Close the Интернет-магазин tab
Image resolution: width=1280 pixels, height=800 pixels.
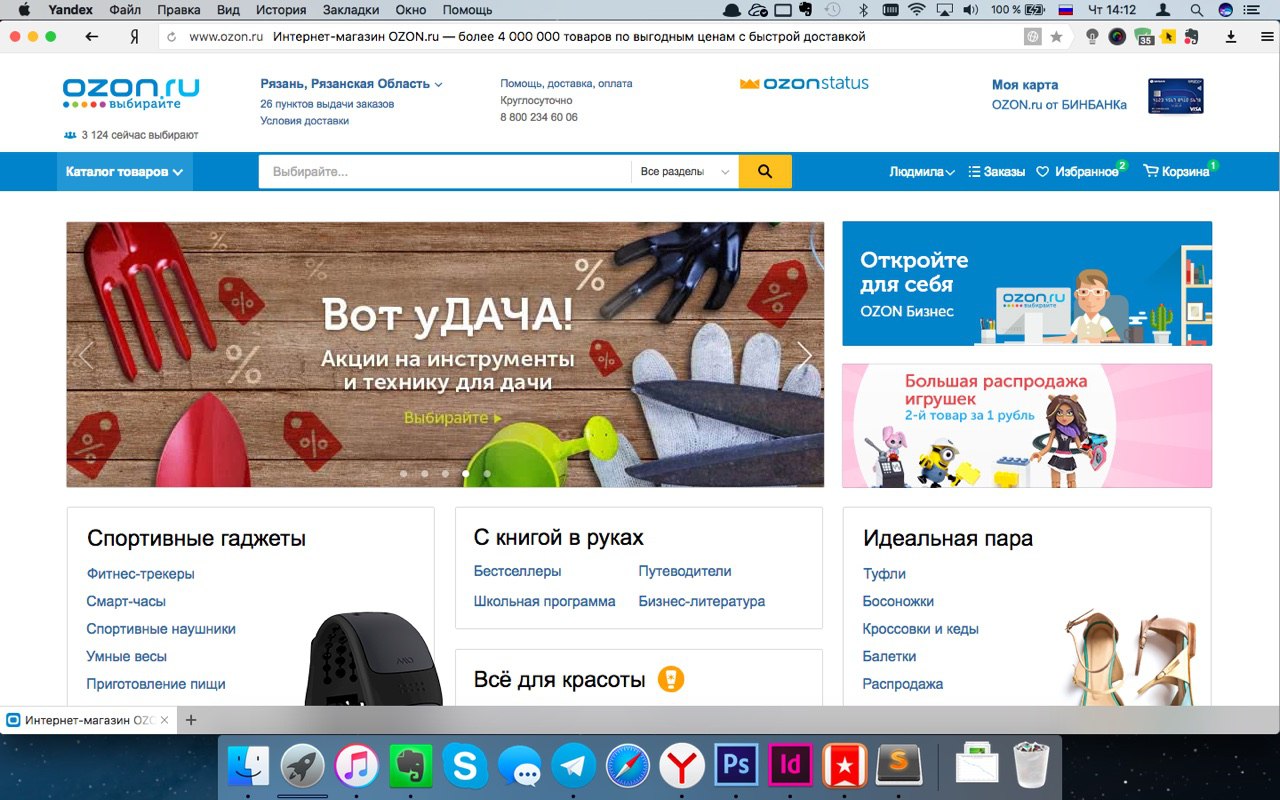165,720
